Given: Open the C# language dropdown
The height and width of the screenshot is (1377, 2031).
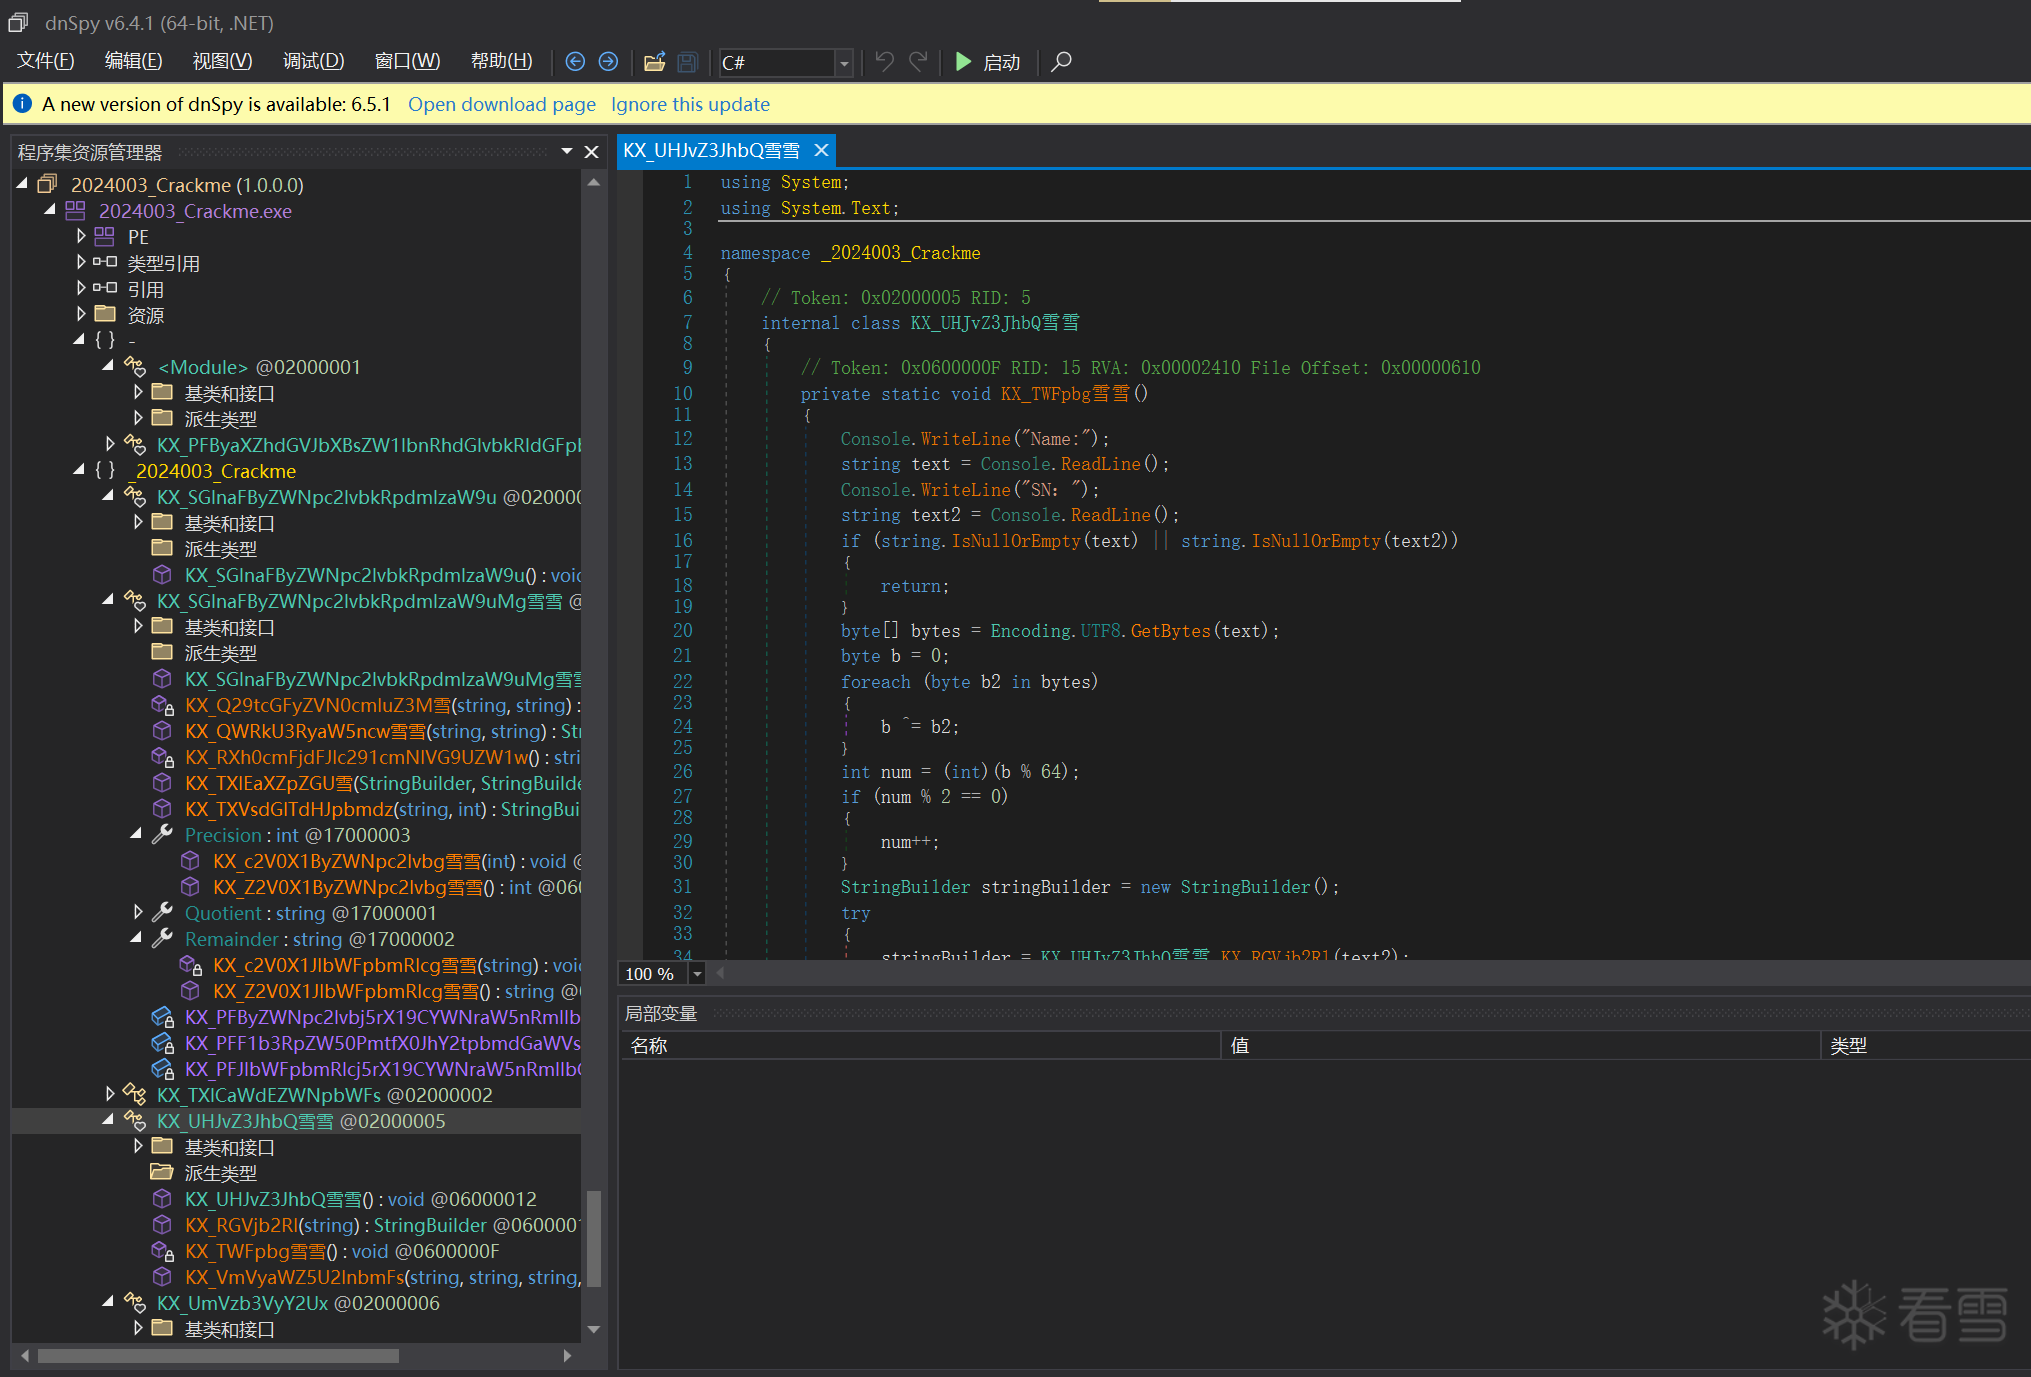Looking at the screenshot, I should coord(844,63).
